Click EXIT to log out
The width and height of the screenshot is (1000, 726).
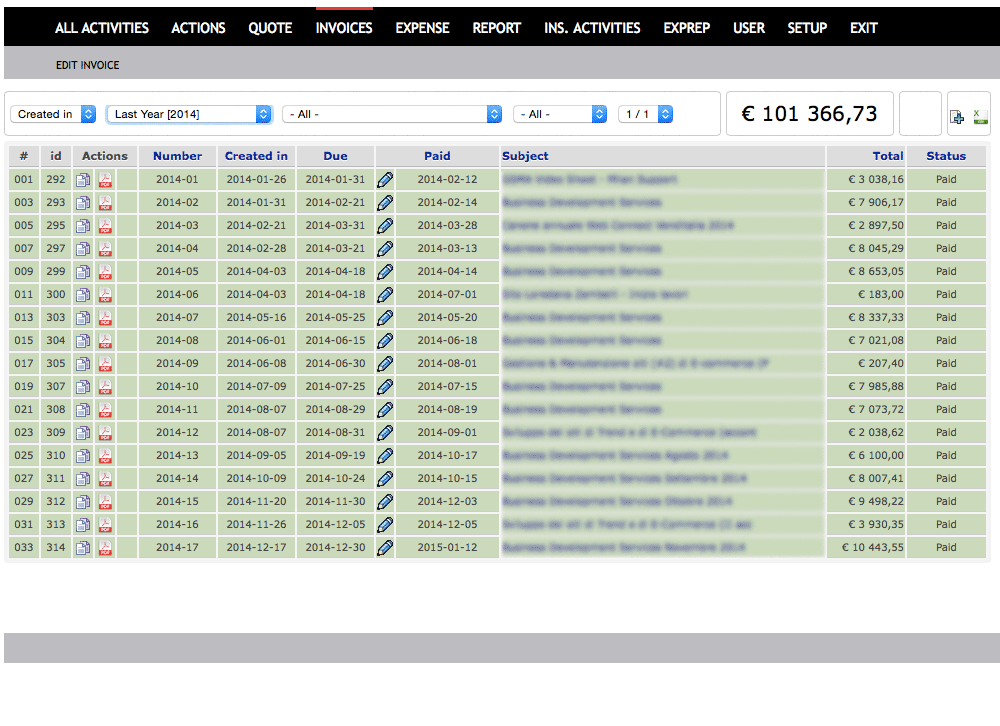[864, 28]
